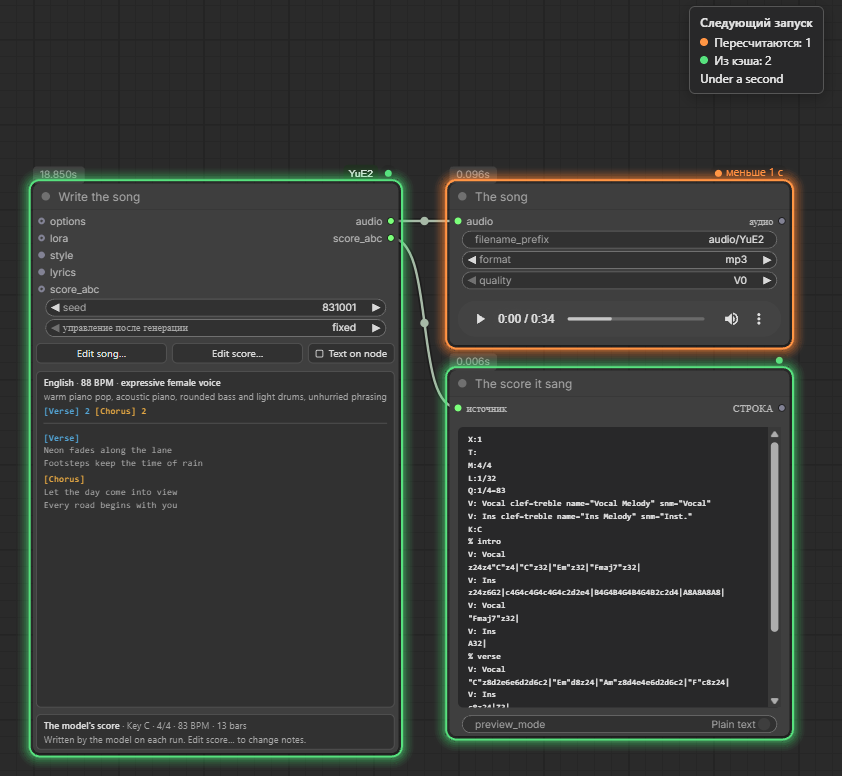This screenshot has width=842, height=776.
Task: Decrease the seed value
Action: pyautogui.click(x=55, y=308)
